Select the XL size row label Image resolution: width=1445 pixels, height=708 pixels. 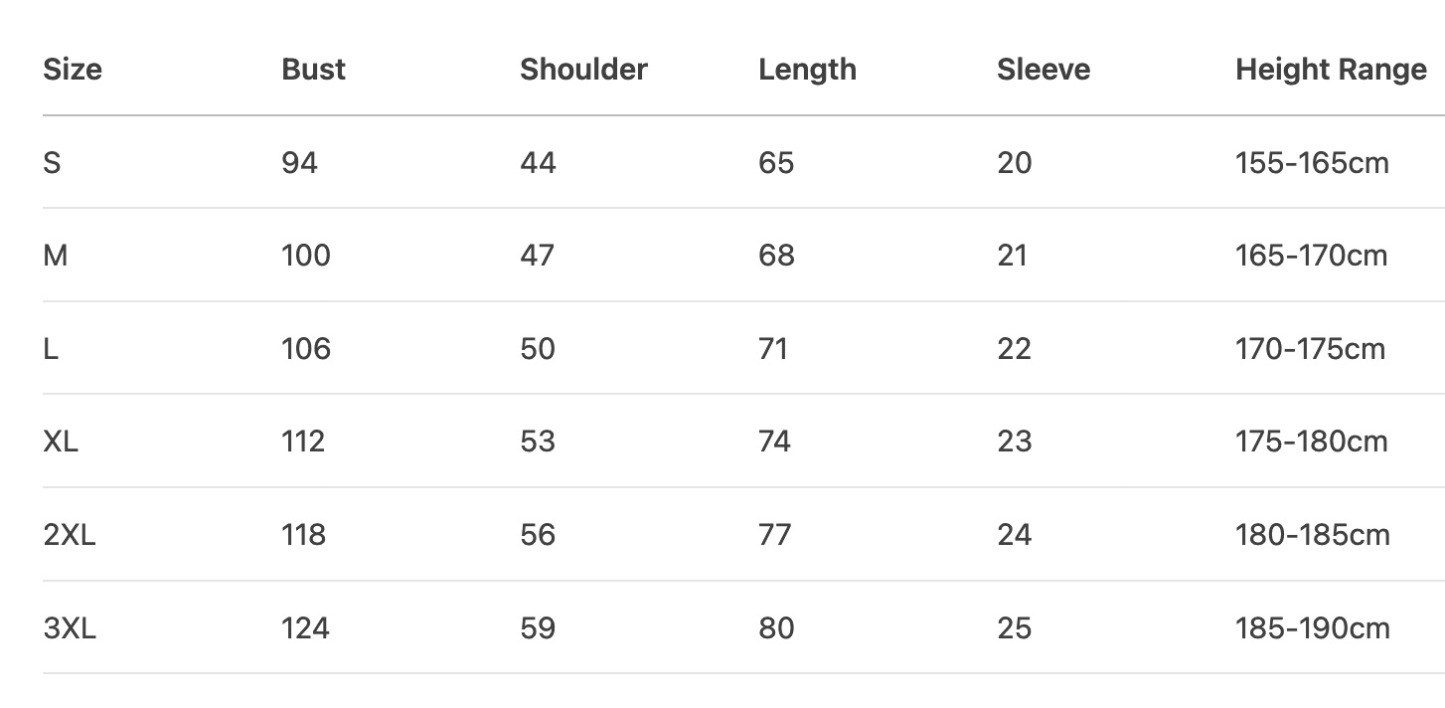[x=61, y=441]
